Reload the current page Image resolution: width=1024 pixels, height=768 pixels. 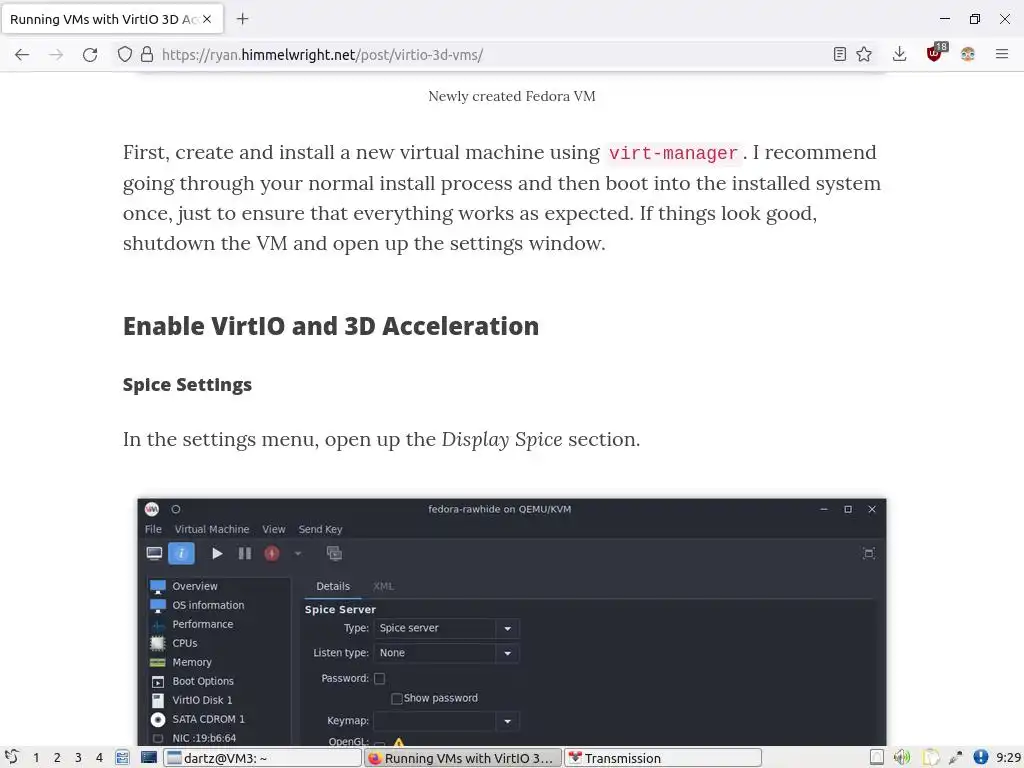point(90,55)
